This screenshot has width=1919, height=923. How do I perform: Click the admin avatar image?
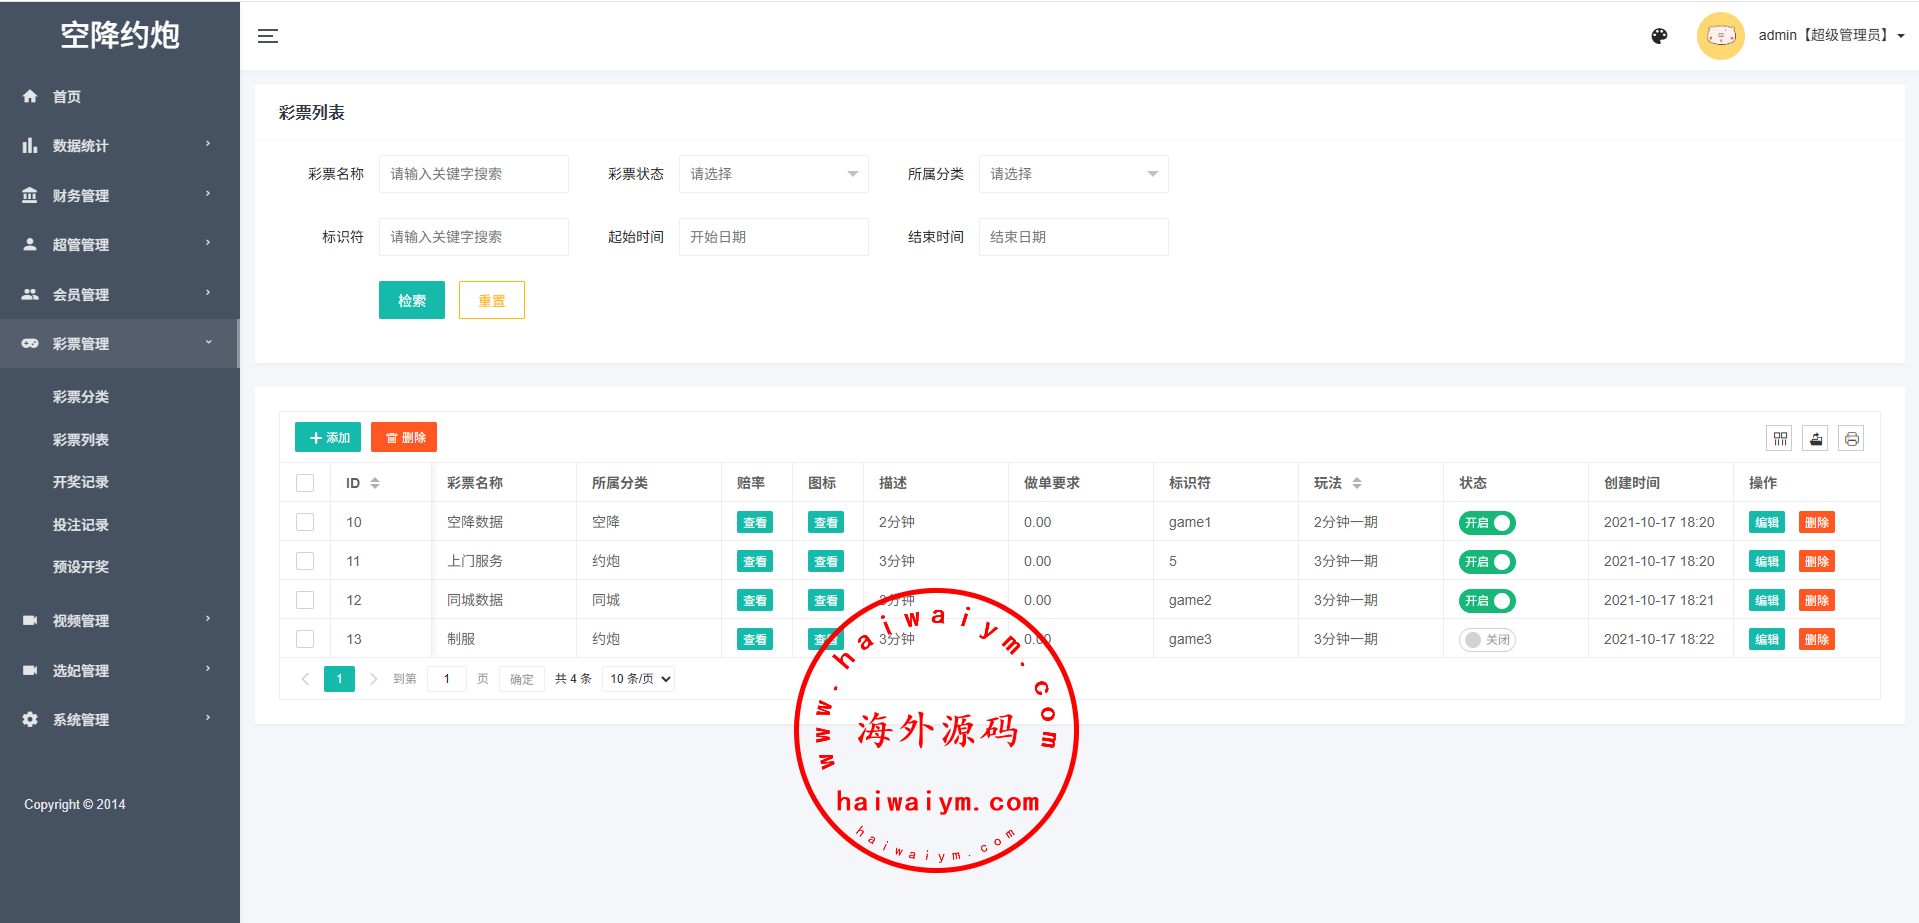(1720, 36)
